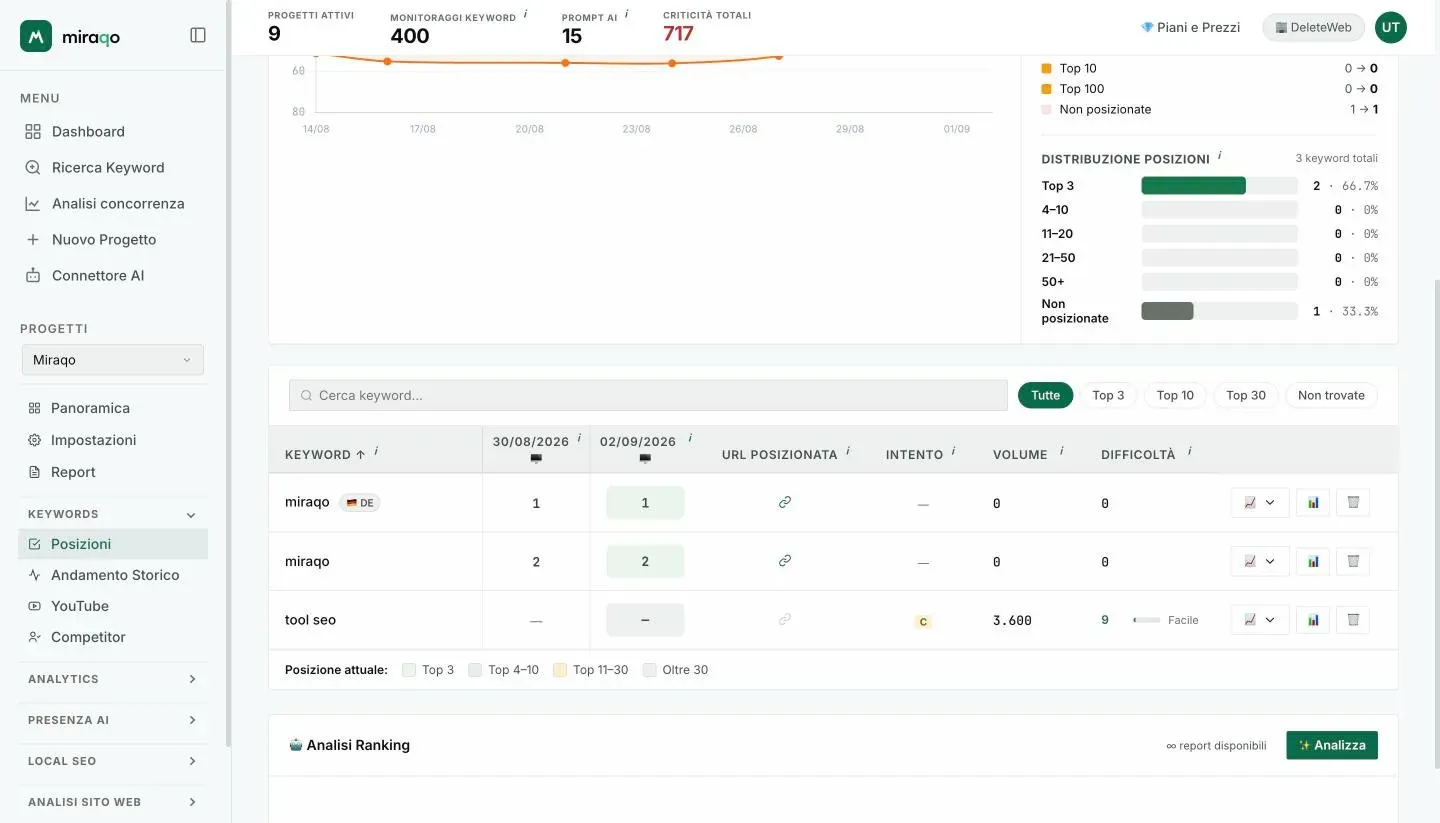Click info icon next to DISTRIBUZIONE POSIZIONI
The width and height of the screenshot is (1440, 823).
[1220, 156]
